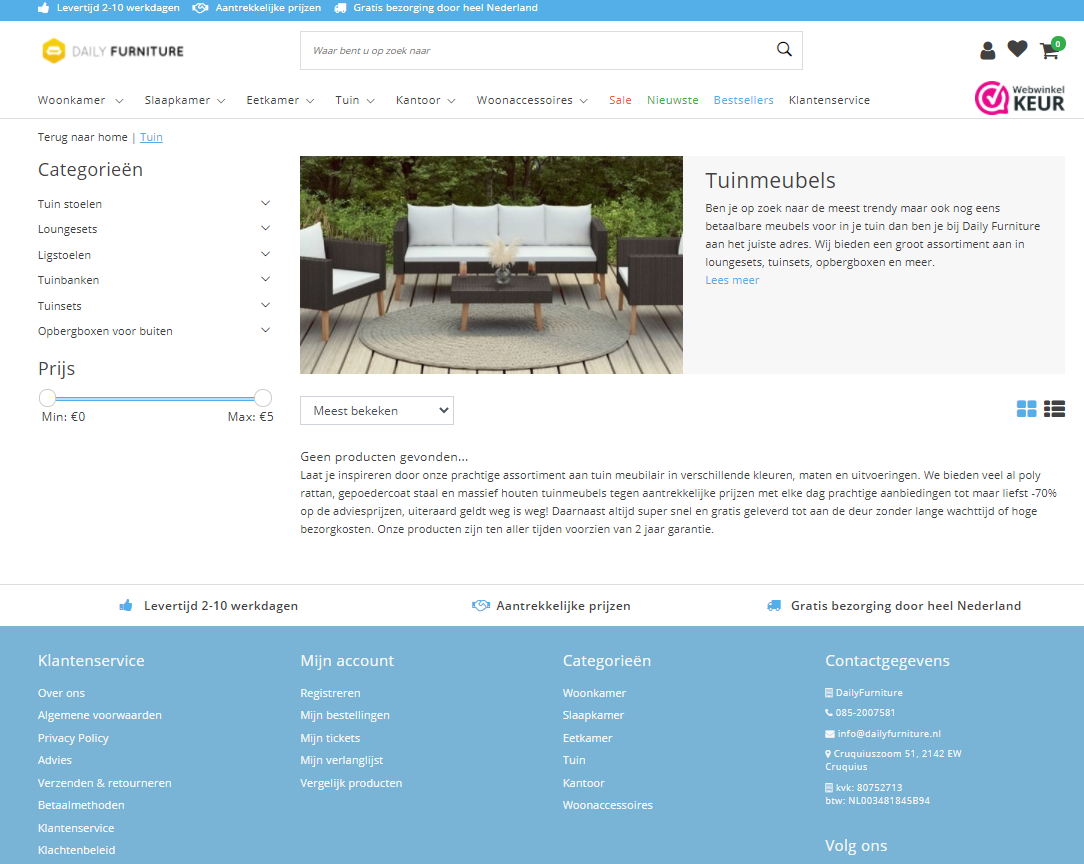Click the search magnifier icon
The image size is (1084, 864).
point(784,49)
